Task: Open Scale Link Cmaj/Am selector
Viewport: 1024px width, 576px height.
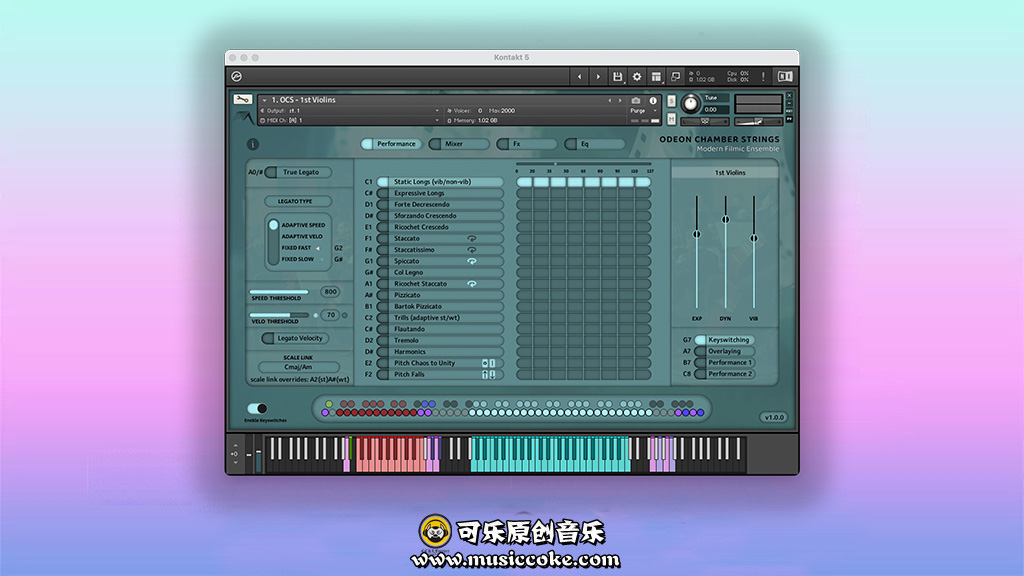Action: pos(298,367)
